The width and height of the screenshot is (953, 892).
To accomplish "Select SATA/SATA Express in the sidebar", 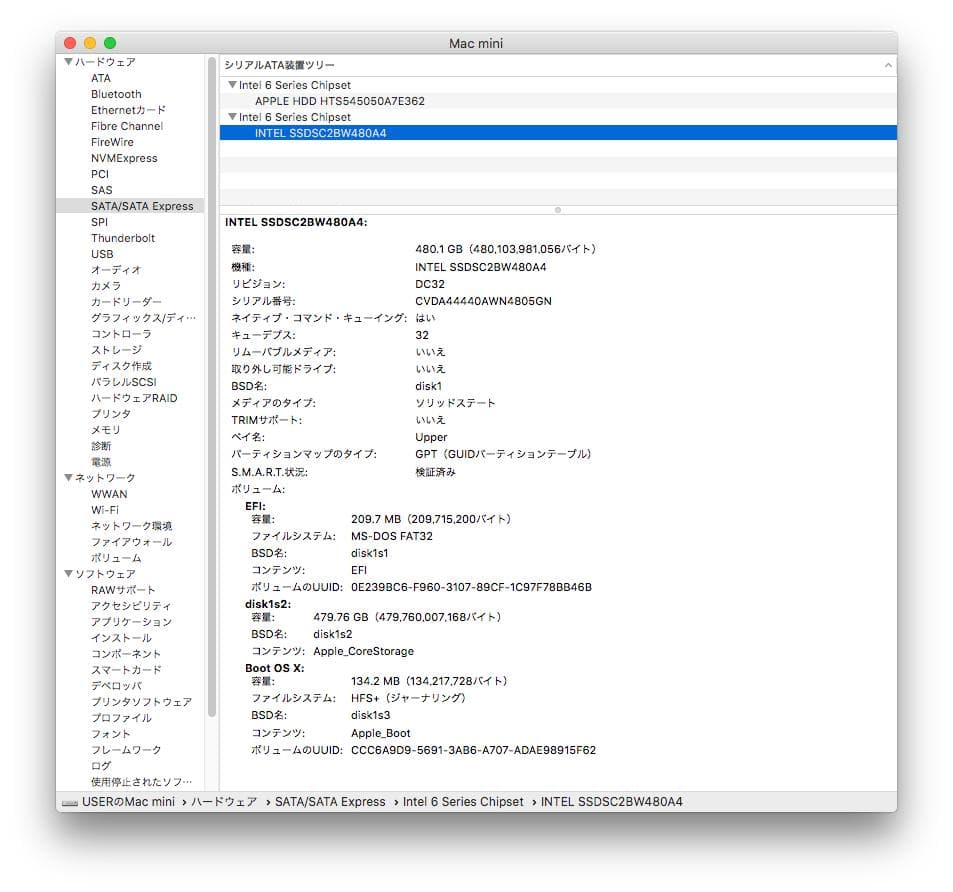I will [130, 206].
